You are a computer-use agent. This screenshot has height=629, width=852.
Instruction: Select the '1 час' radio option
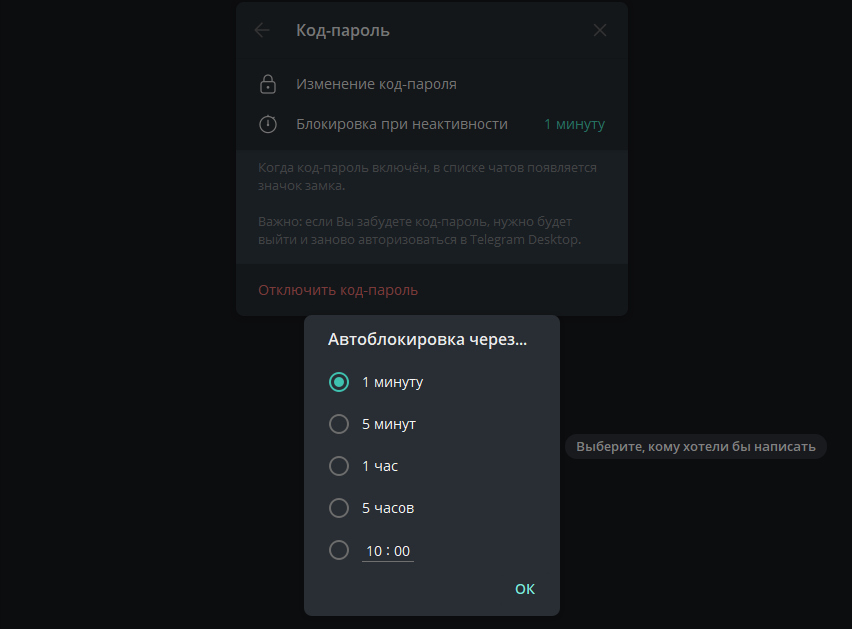[x=339, y=466]
